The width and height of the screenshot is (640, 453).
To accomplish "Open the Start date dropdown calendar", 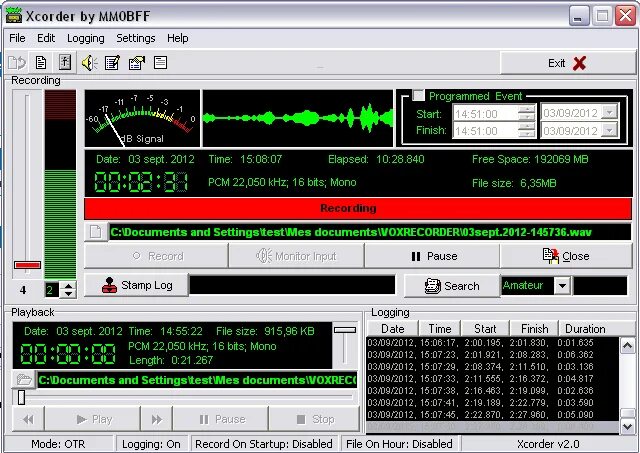I will [x=609, y=111].
